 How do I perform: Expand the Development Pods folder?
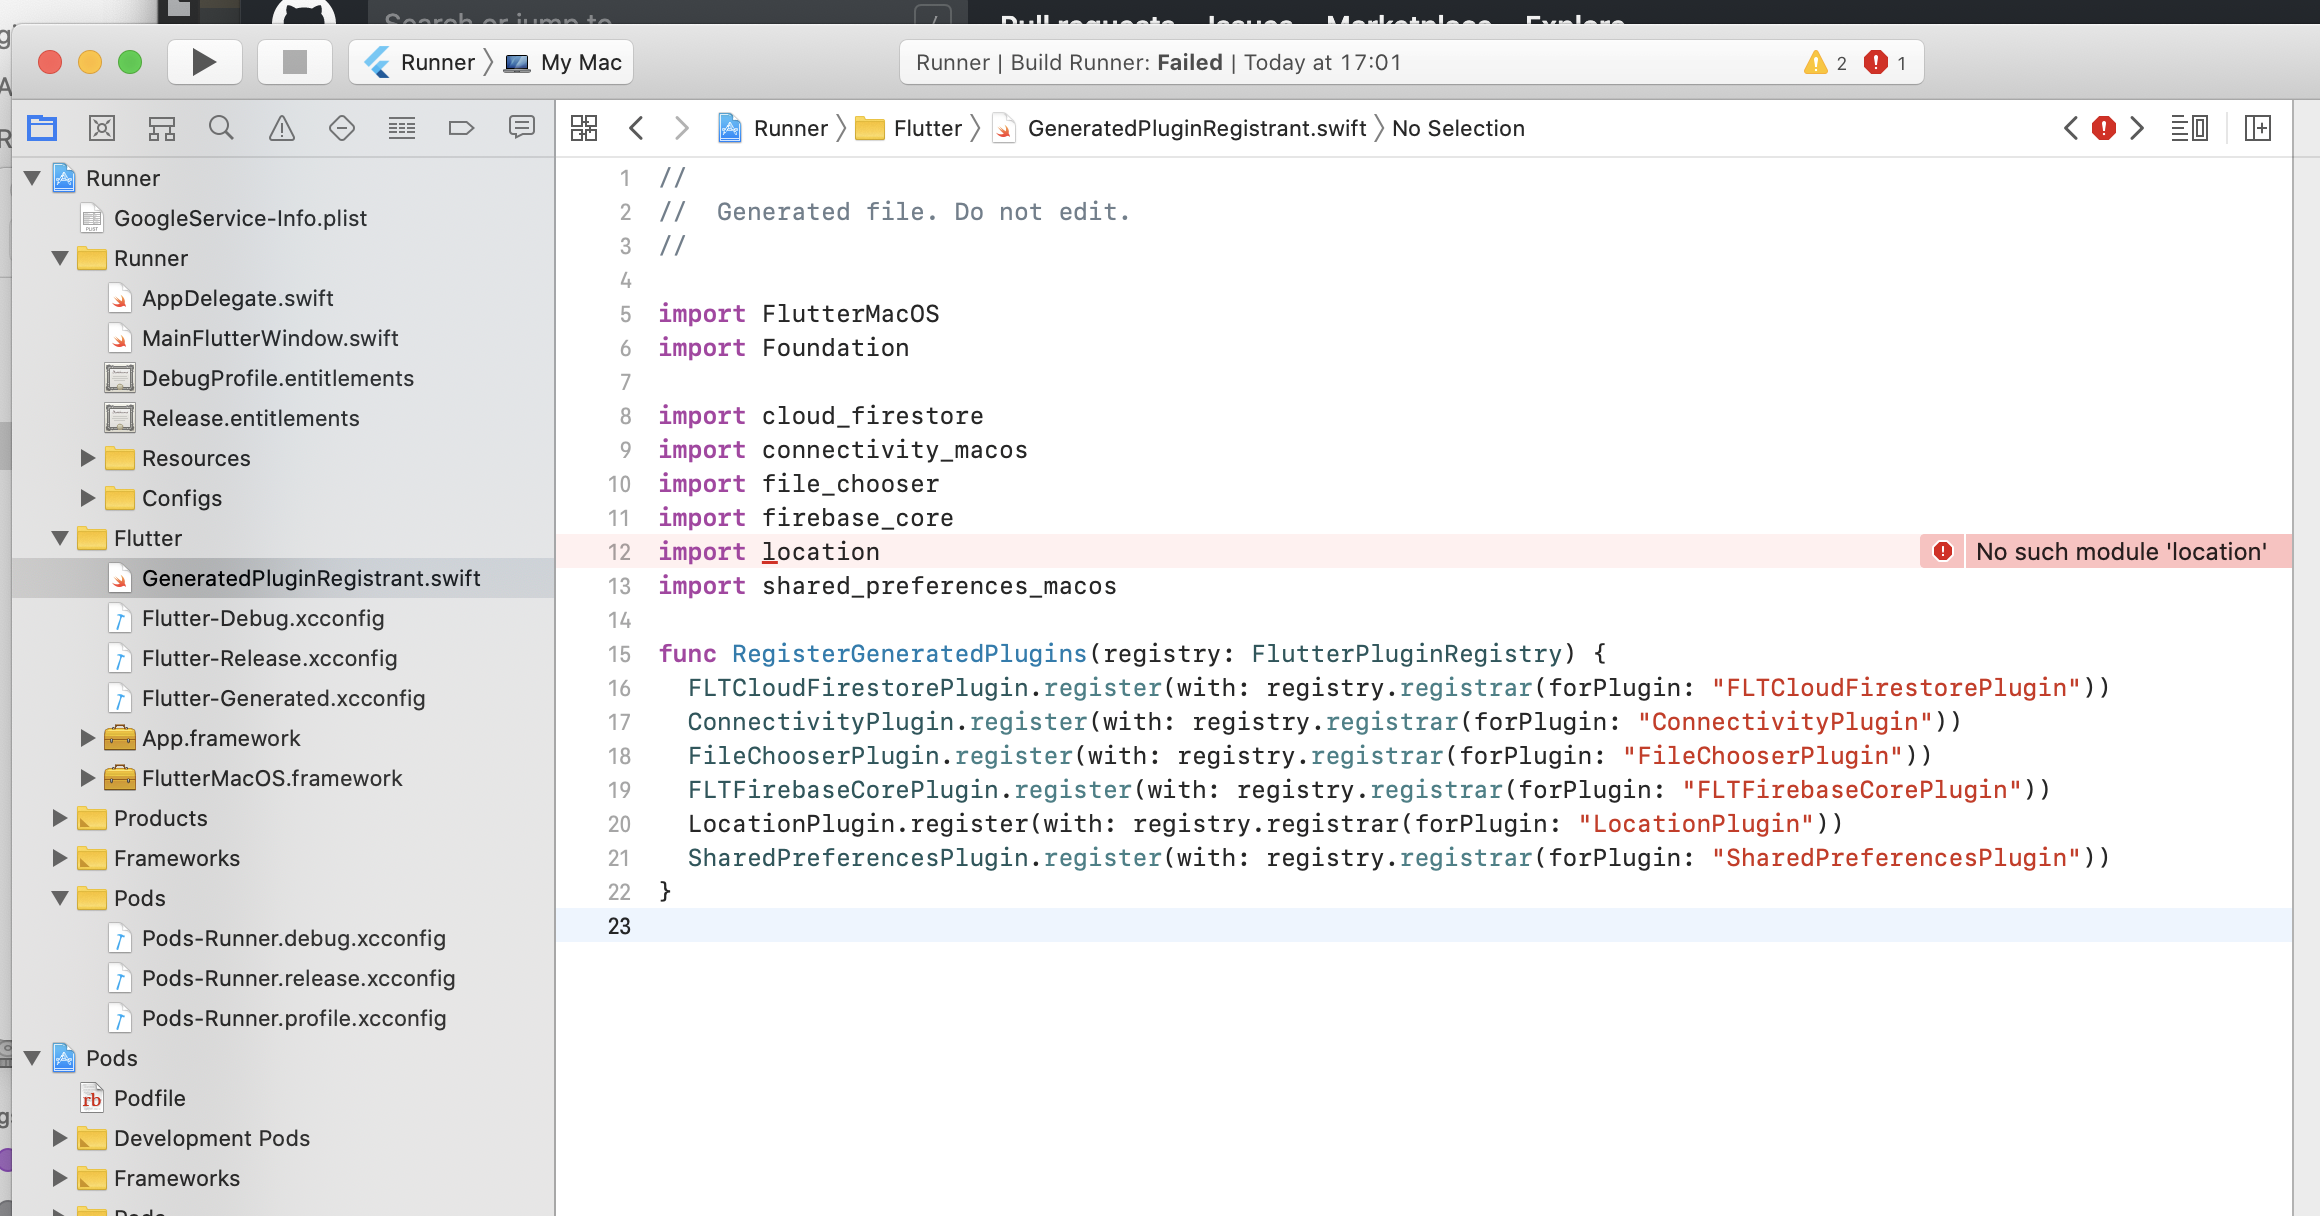(60, 1138)
